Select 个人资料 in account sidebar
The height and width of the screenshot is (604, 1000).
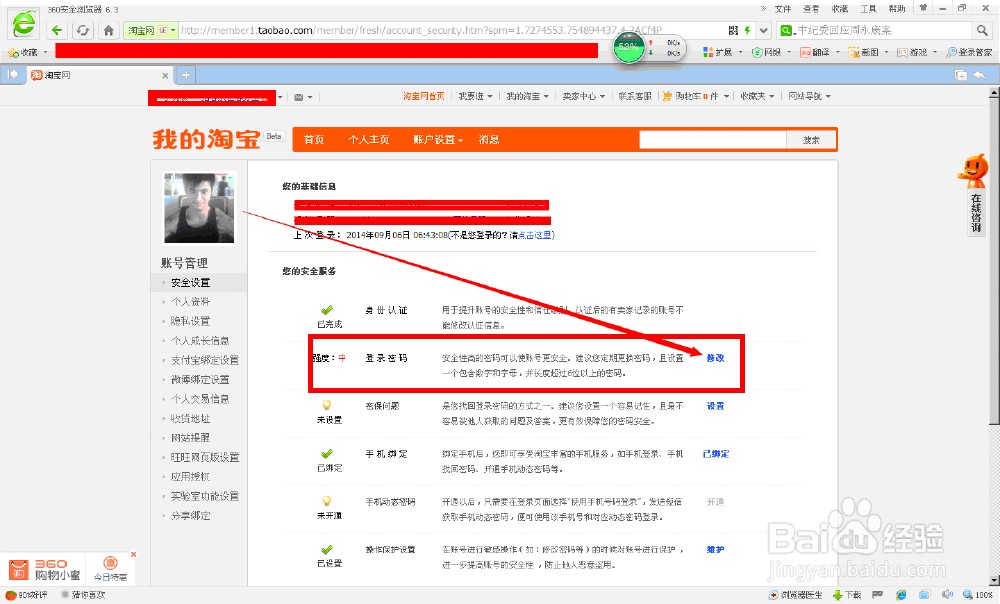190,302
